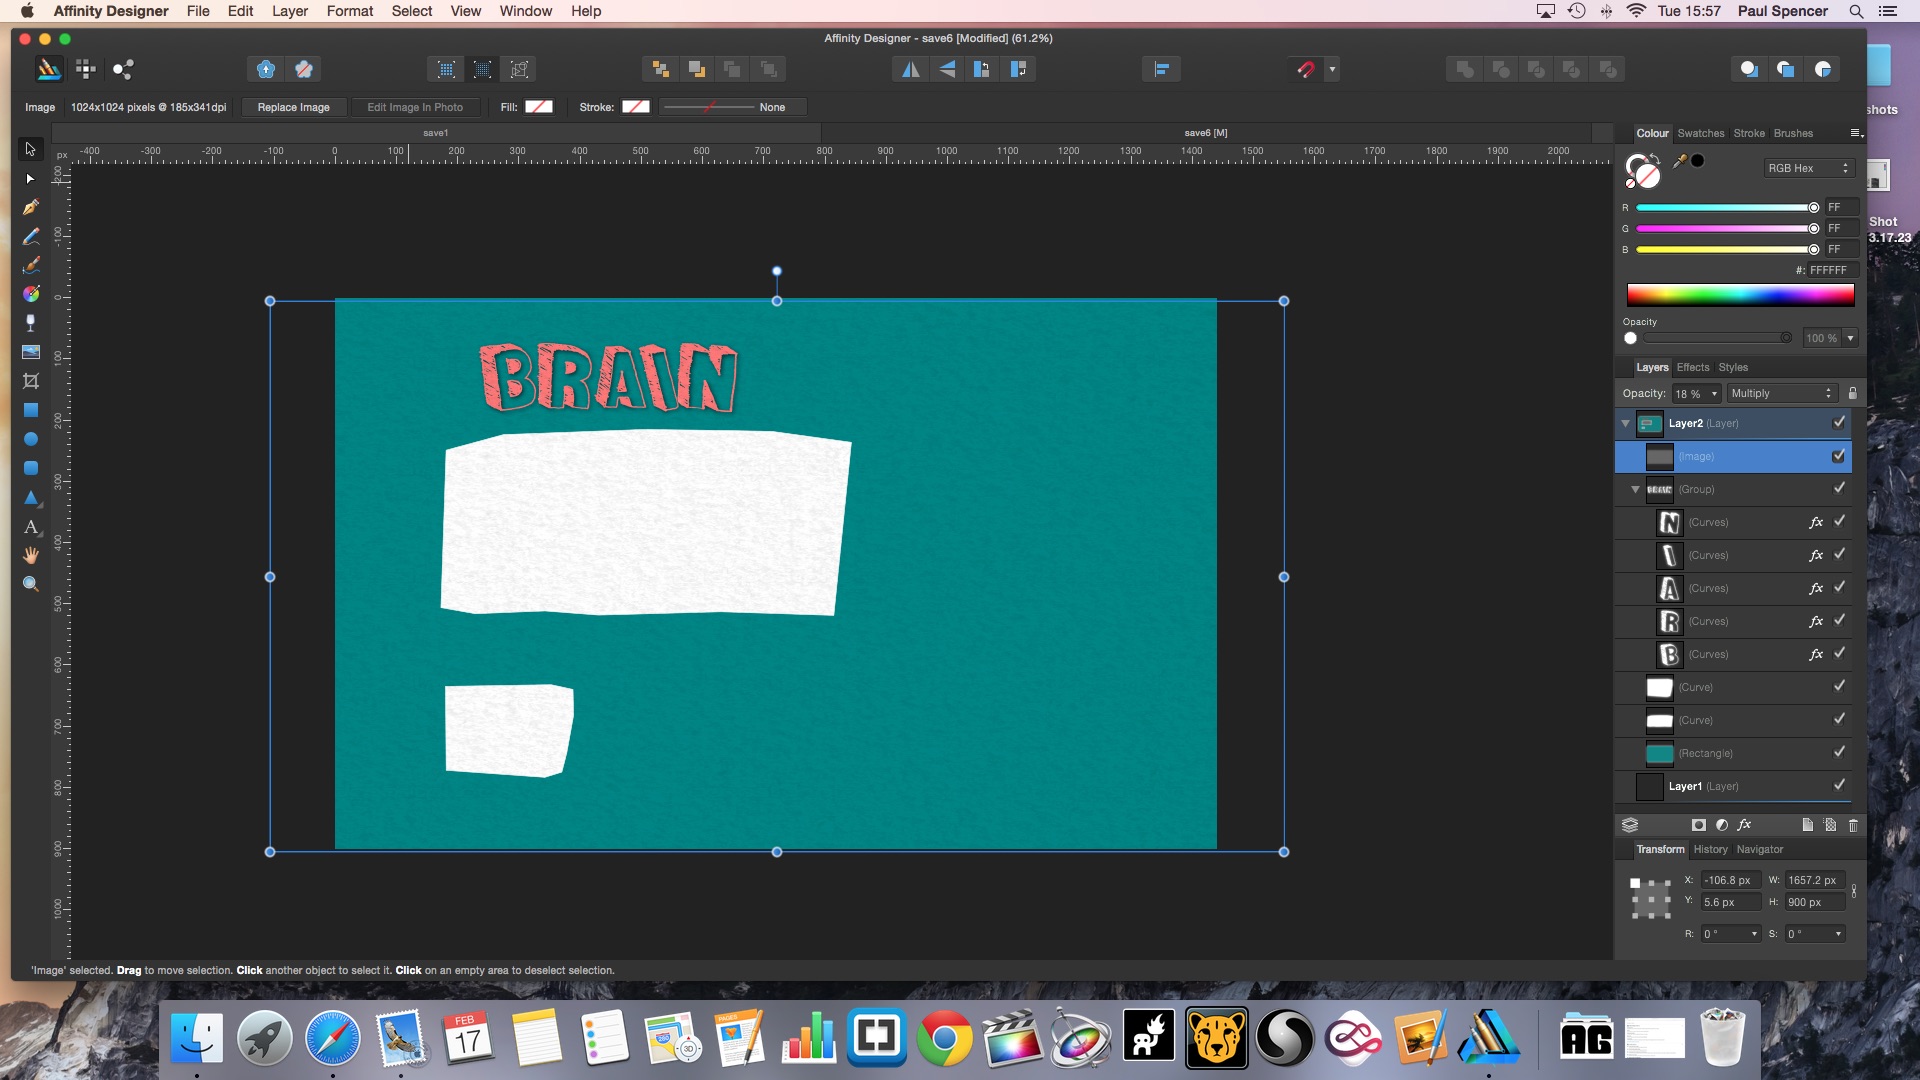The image size is (1920, 1080).
Task: Toggle visibility of Layer1
Action: (1839, 785)
